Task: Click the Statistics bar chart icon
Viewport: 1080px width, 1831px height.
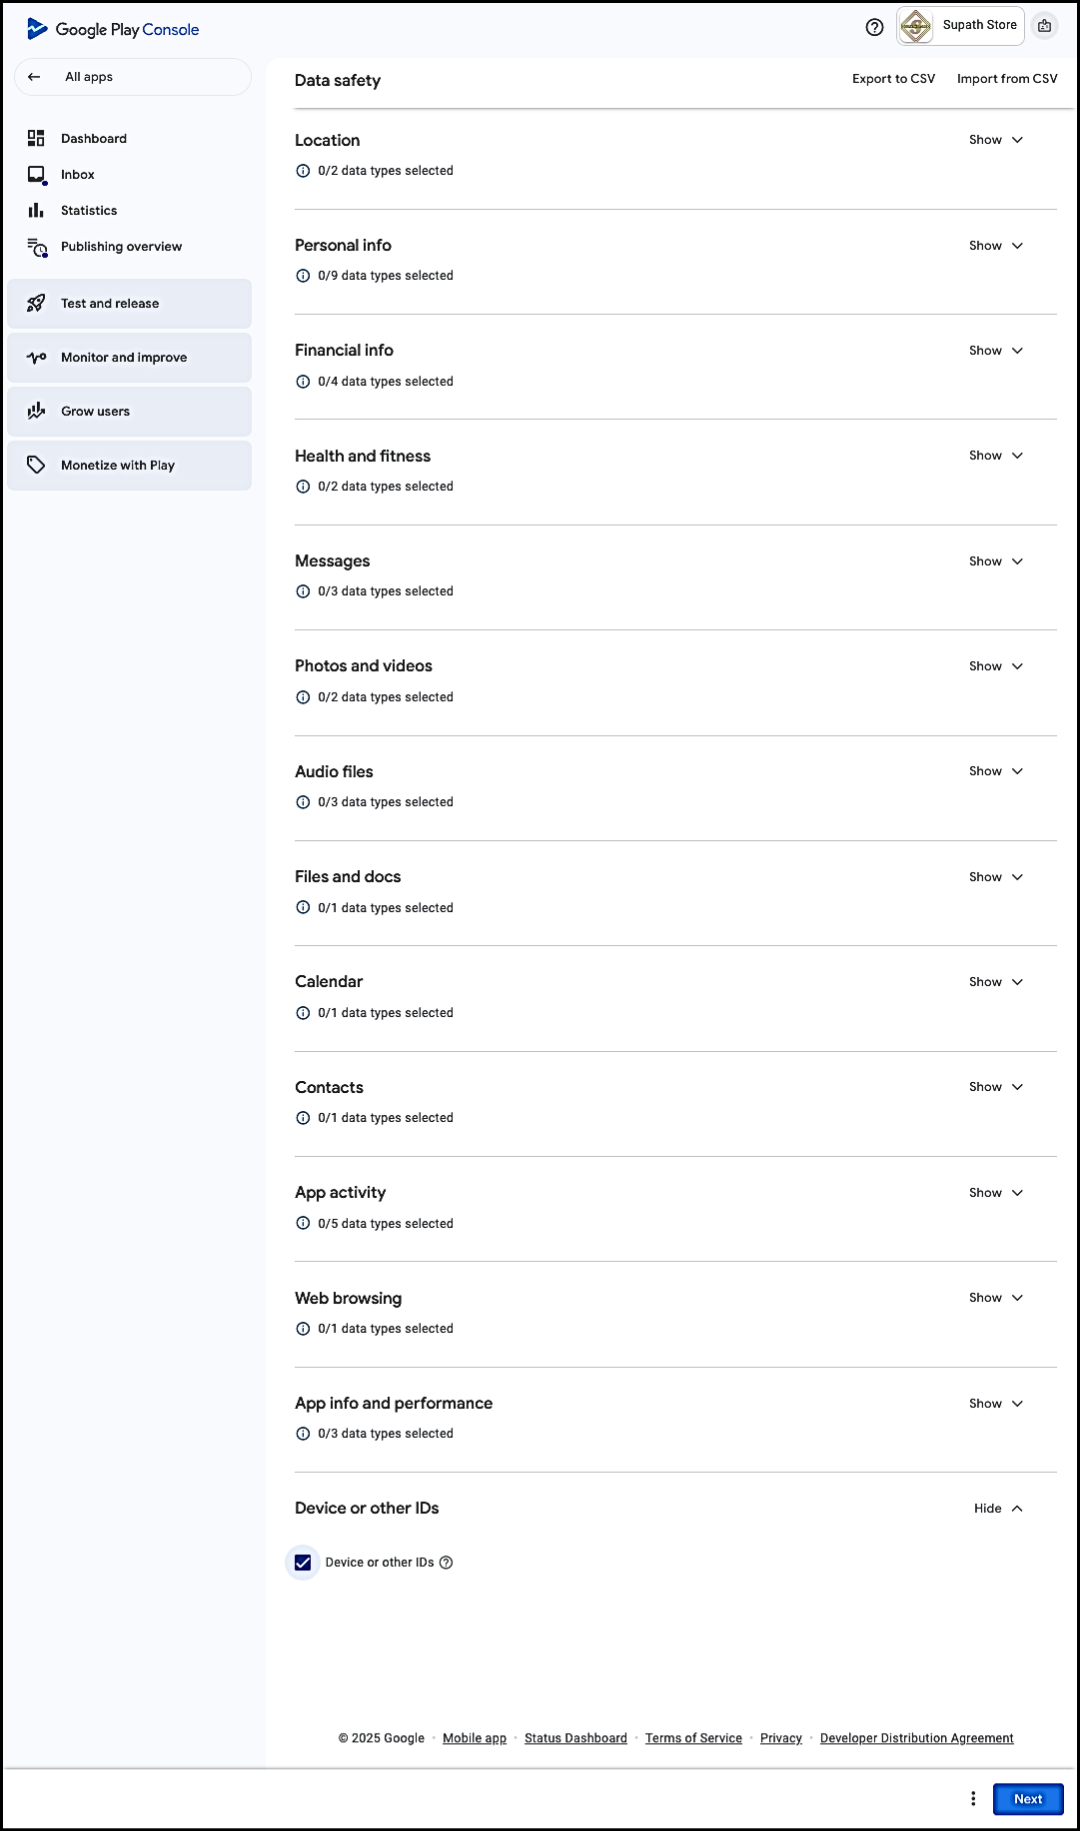Action: click(x=36, y=210)
